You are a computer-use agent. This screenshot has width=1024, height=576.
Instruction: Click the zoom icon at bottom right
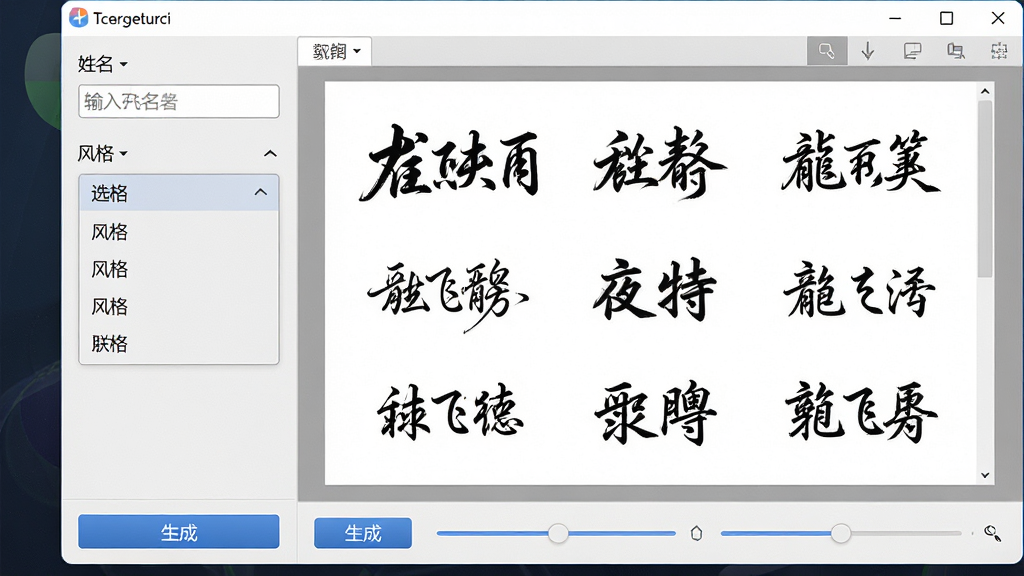pyautogui.click(x=993, y=534)
